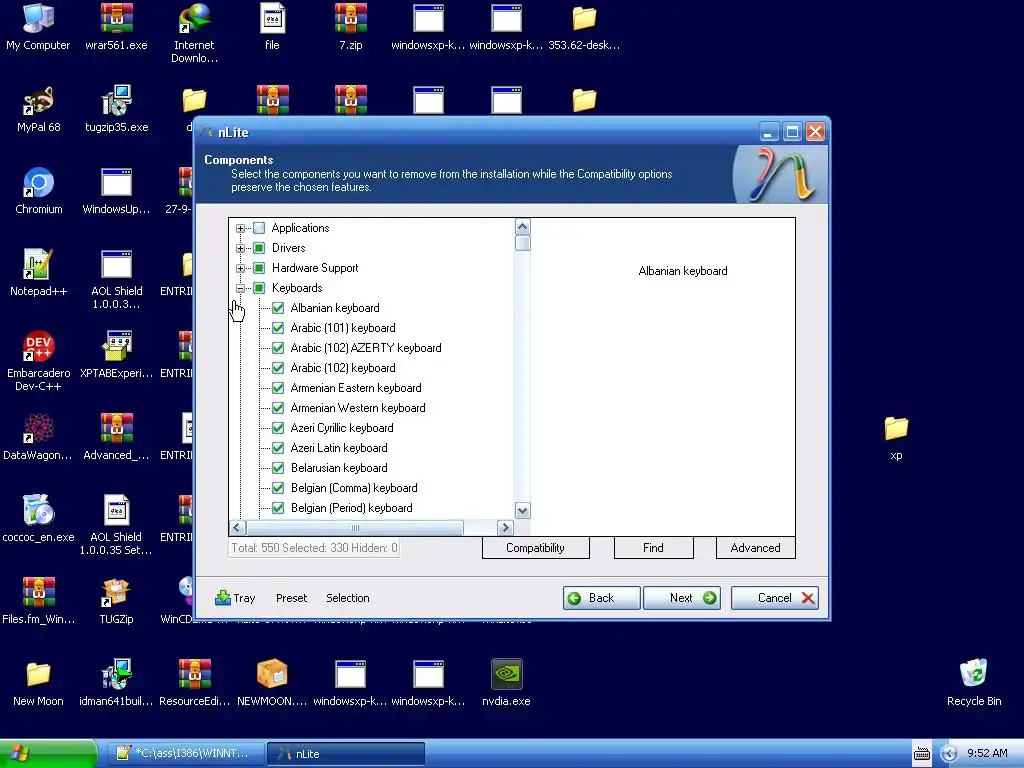Click the scroll down arrow of component list

(522, 511)
